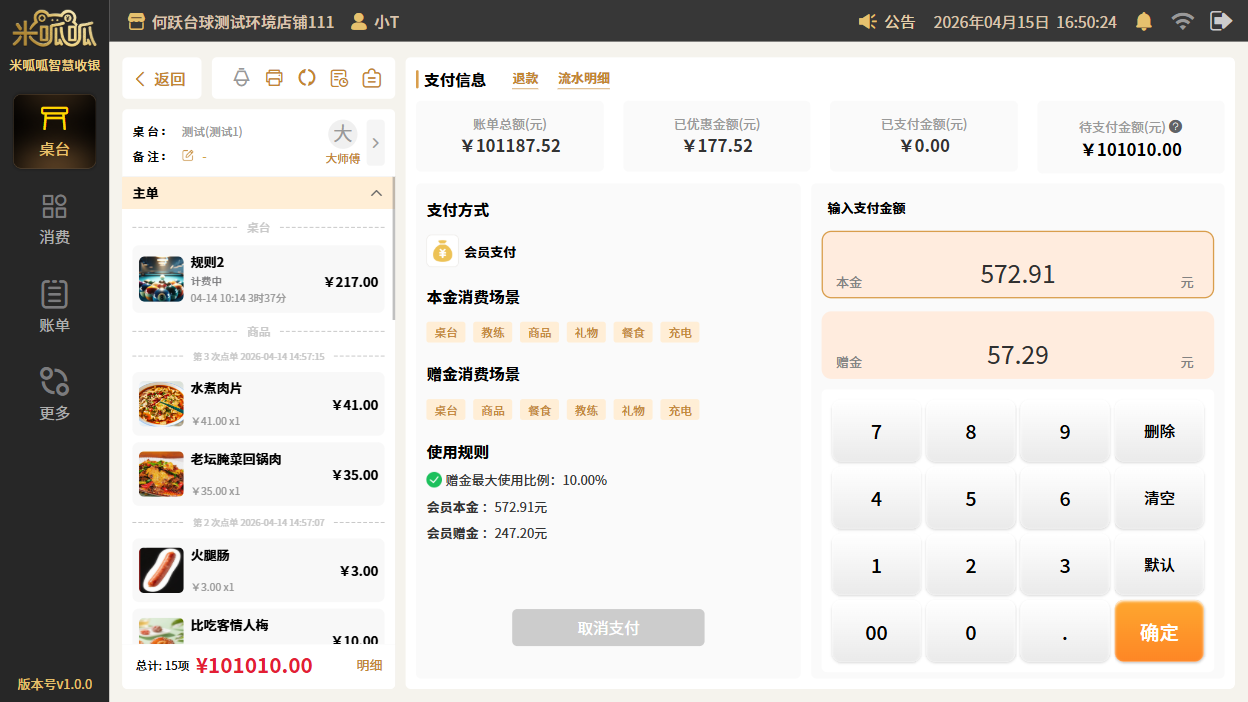Open 账单 in the left sidebar
This screenshot has height=702, width=1248.
tap(54, 306)
